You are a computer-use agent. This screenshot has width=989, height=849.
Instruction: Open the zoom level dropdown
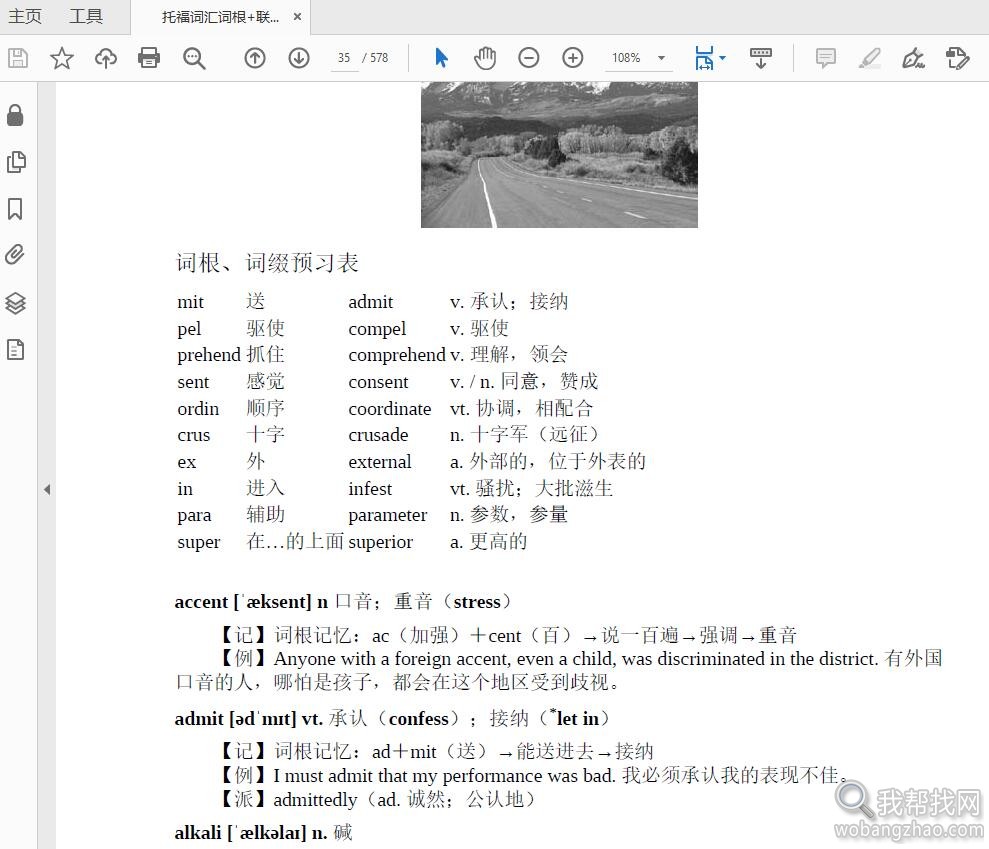tap(662, 58)
